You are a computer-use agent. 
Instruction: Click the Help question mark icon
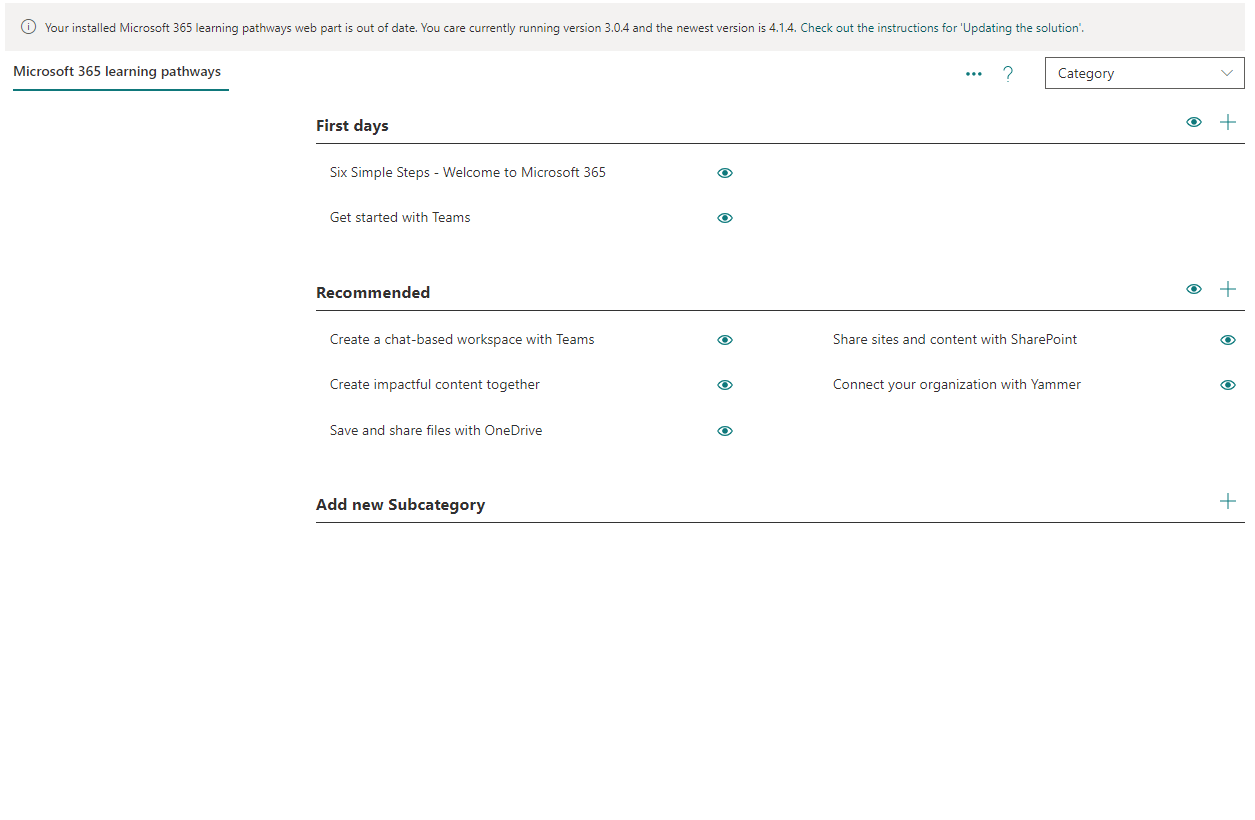(x=1007, y=73)
